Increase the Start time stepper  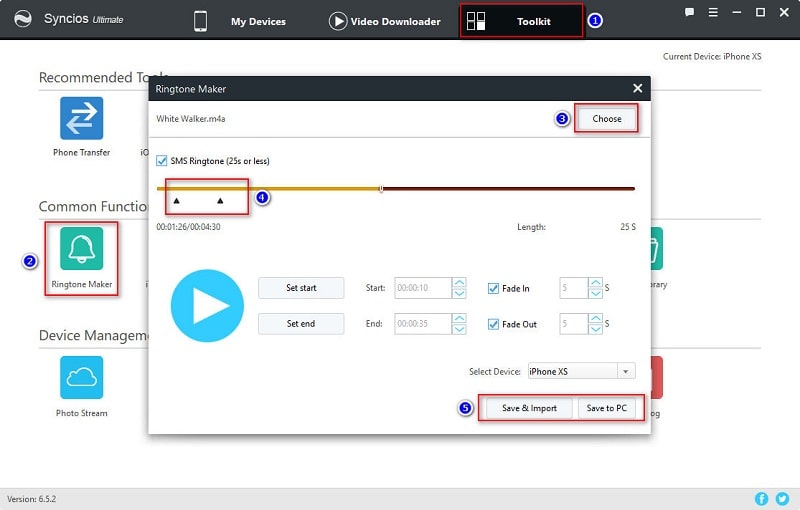459,283
